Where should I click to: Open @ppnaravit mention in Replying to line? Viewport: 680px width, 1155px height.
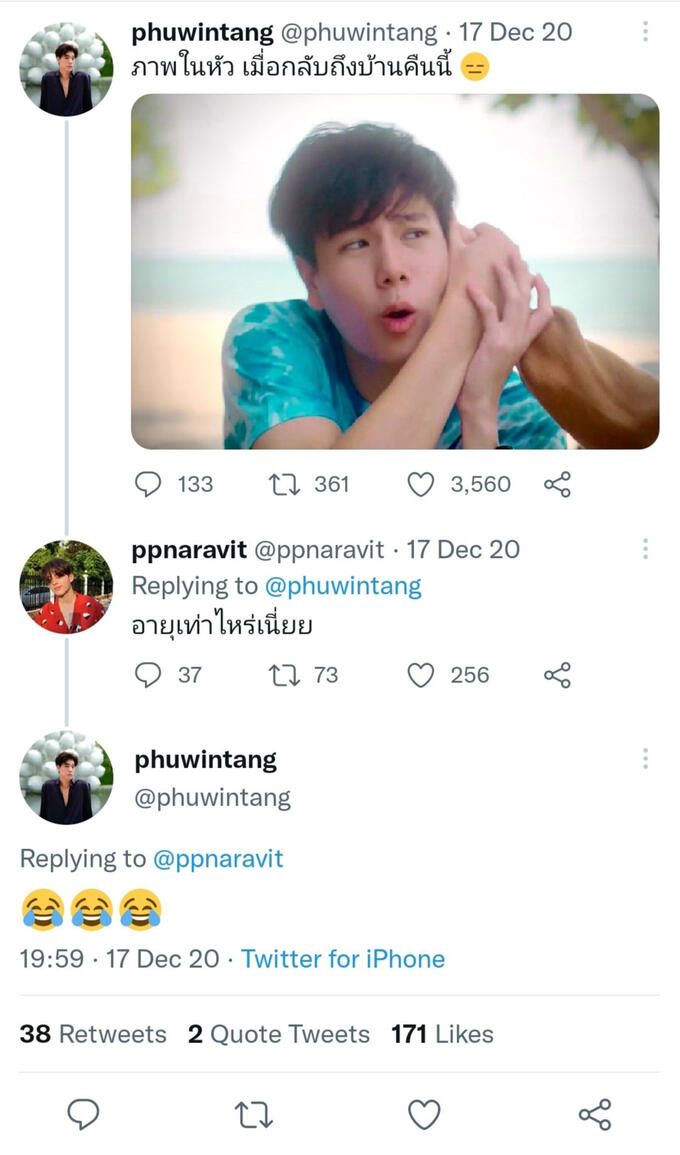(x=218, y=858)
